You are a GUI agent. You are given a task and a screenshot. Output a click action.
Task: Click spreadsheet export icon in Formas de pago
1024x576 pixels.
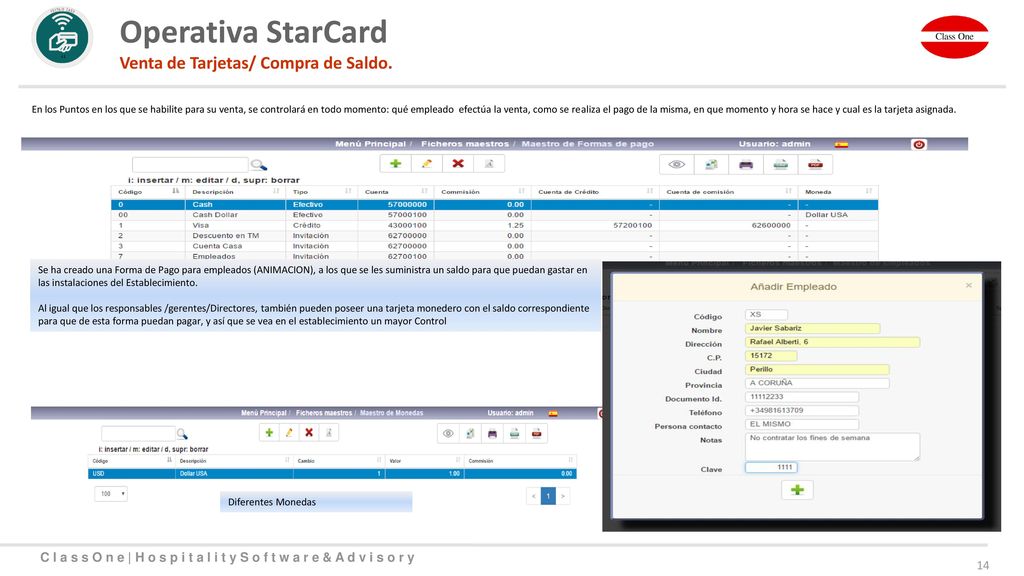coord(711,165)
